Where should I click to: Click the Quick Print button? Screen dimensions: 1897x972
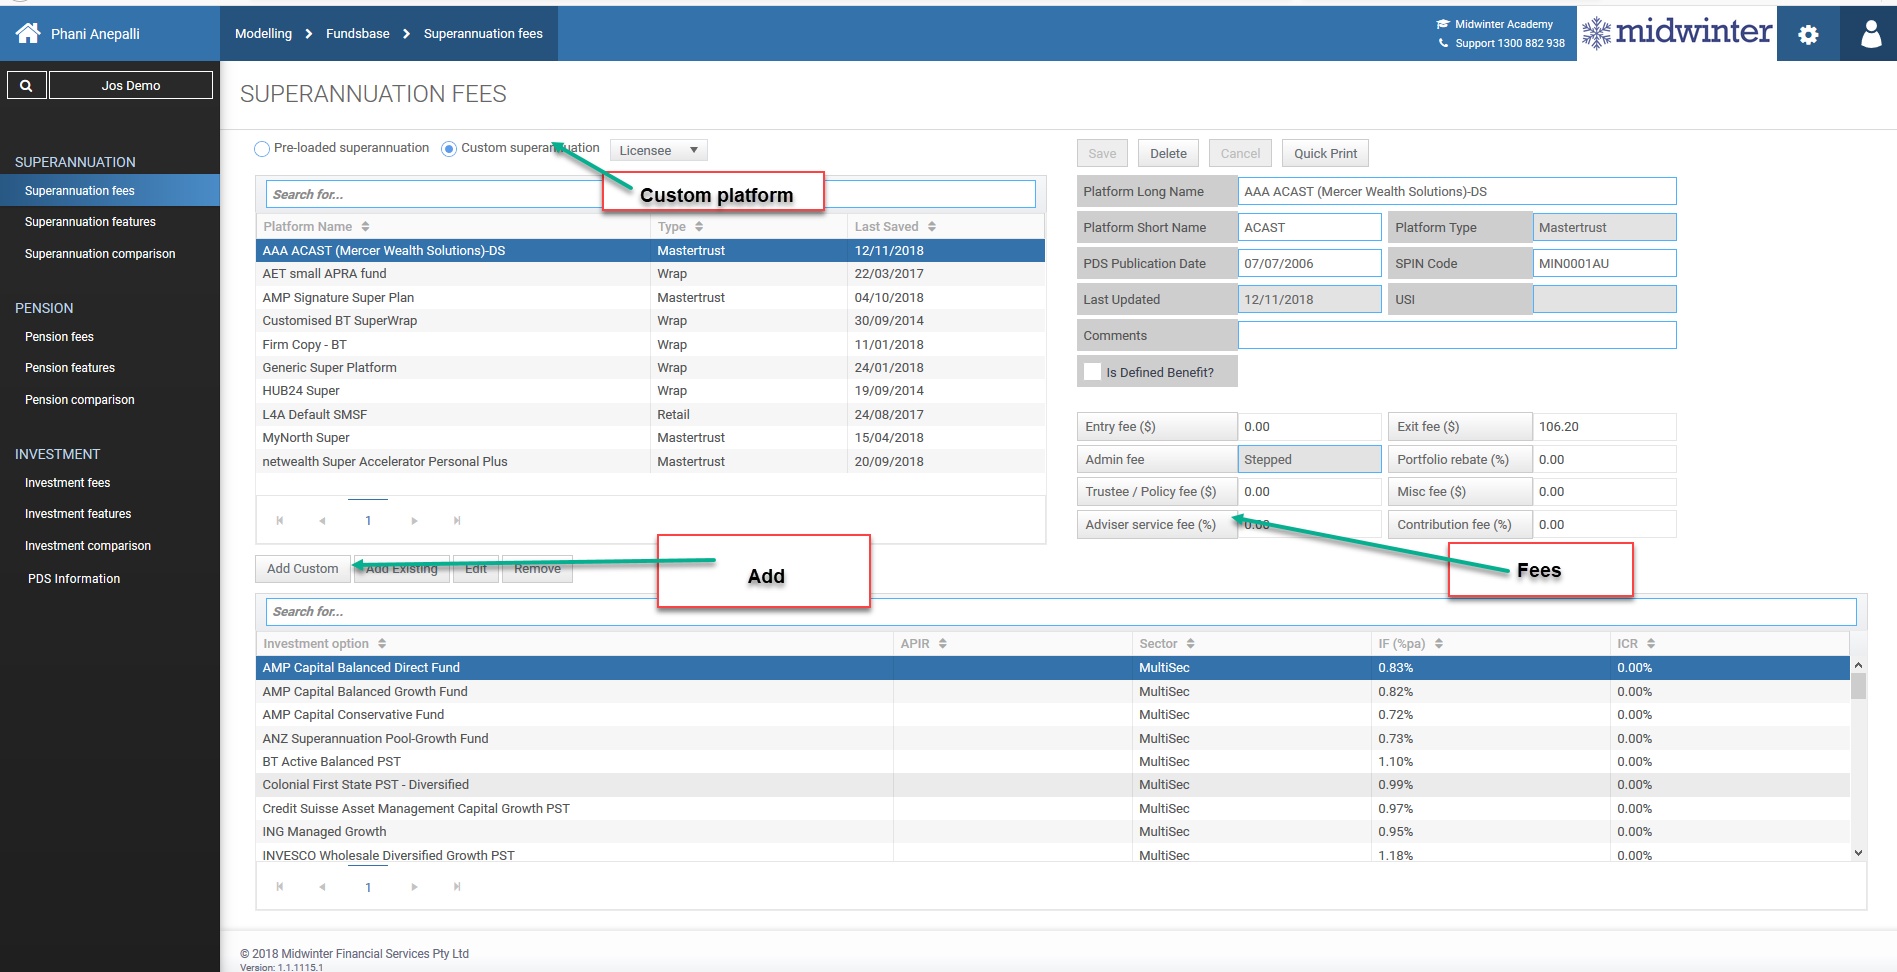[1325, 153]
